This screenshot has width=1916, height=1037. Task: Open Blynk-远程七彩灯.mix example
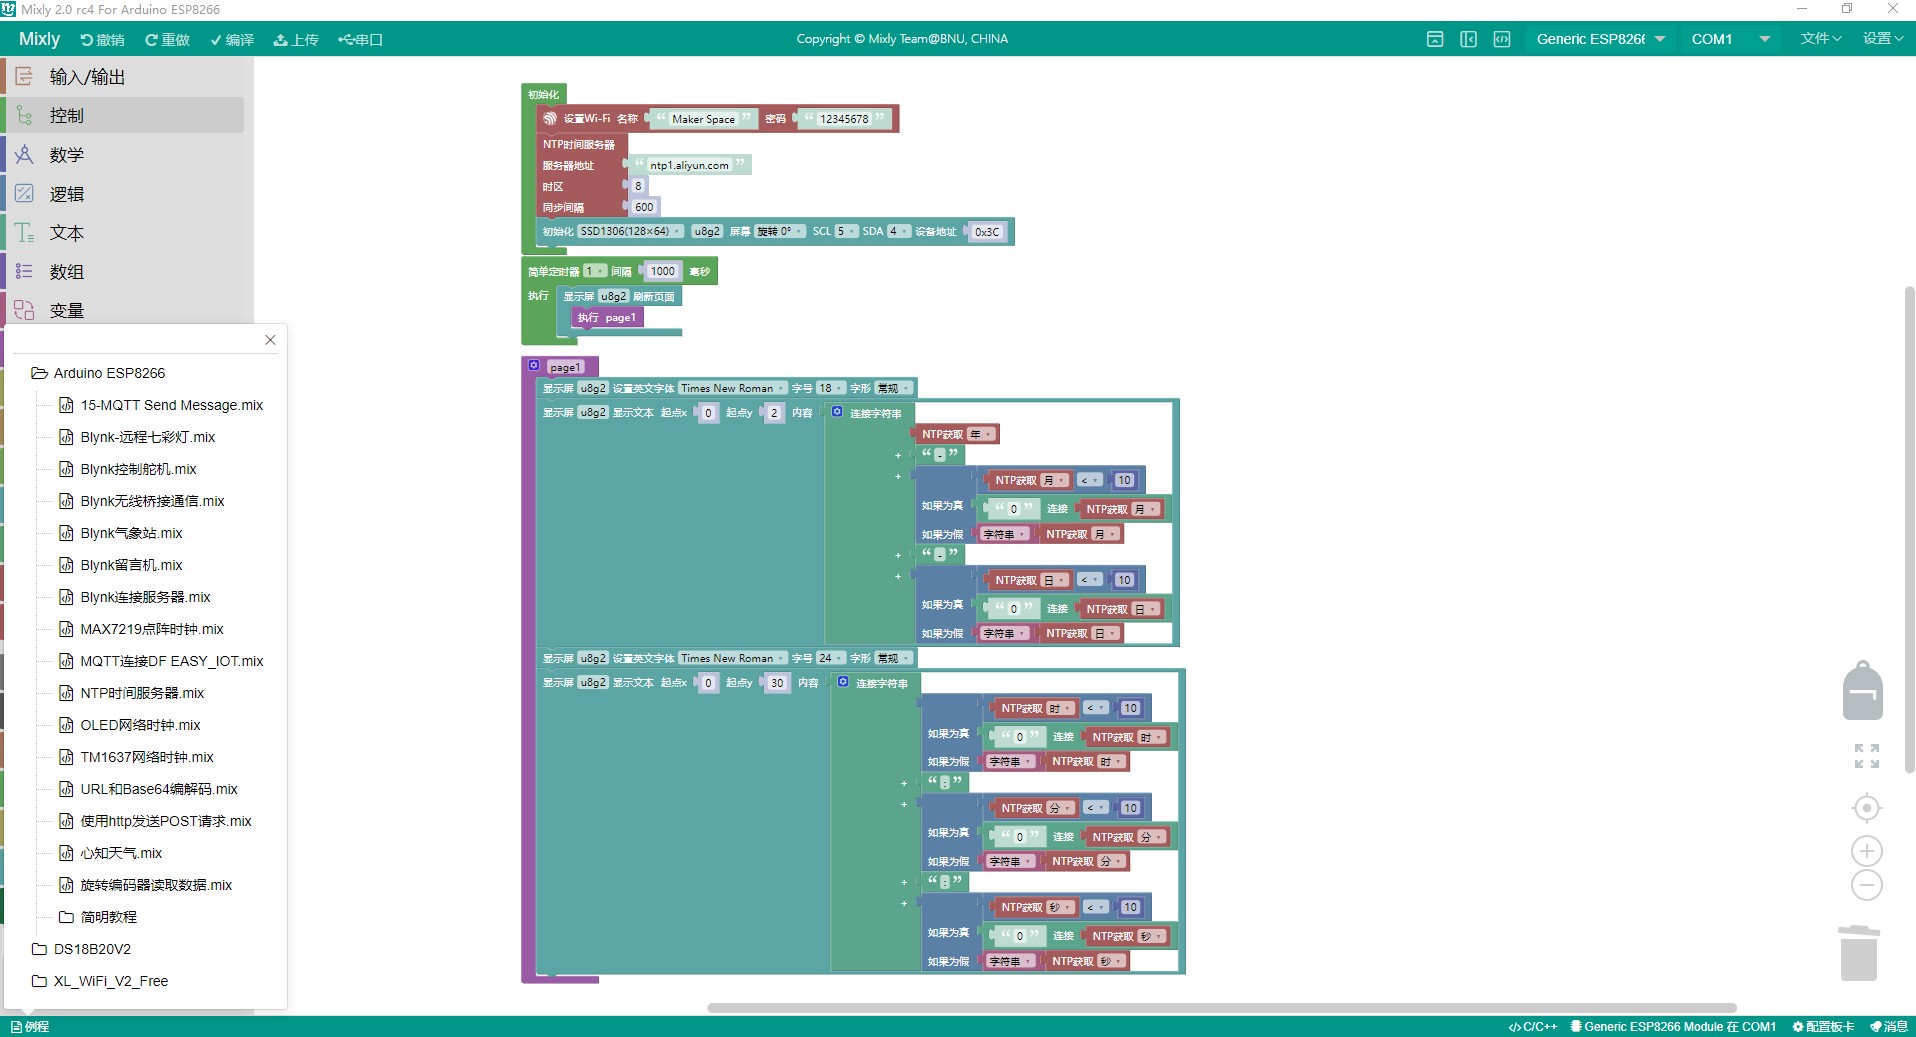(x=137, y=437)
